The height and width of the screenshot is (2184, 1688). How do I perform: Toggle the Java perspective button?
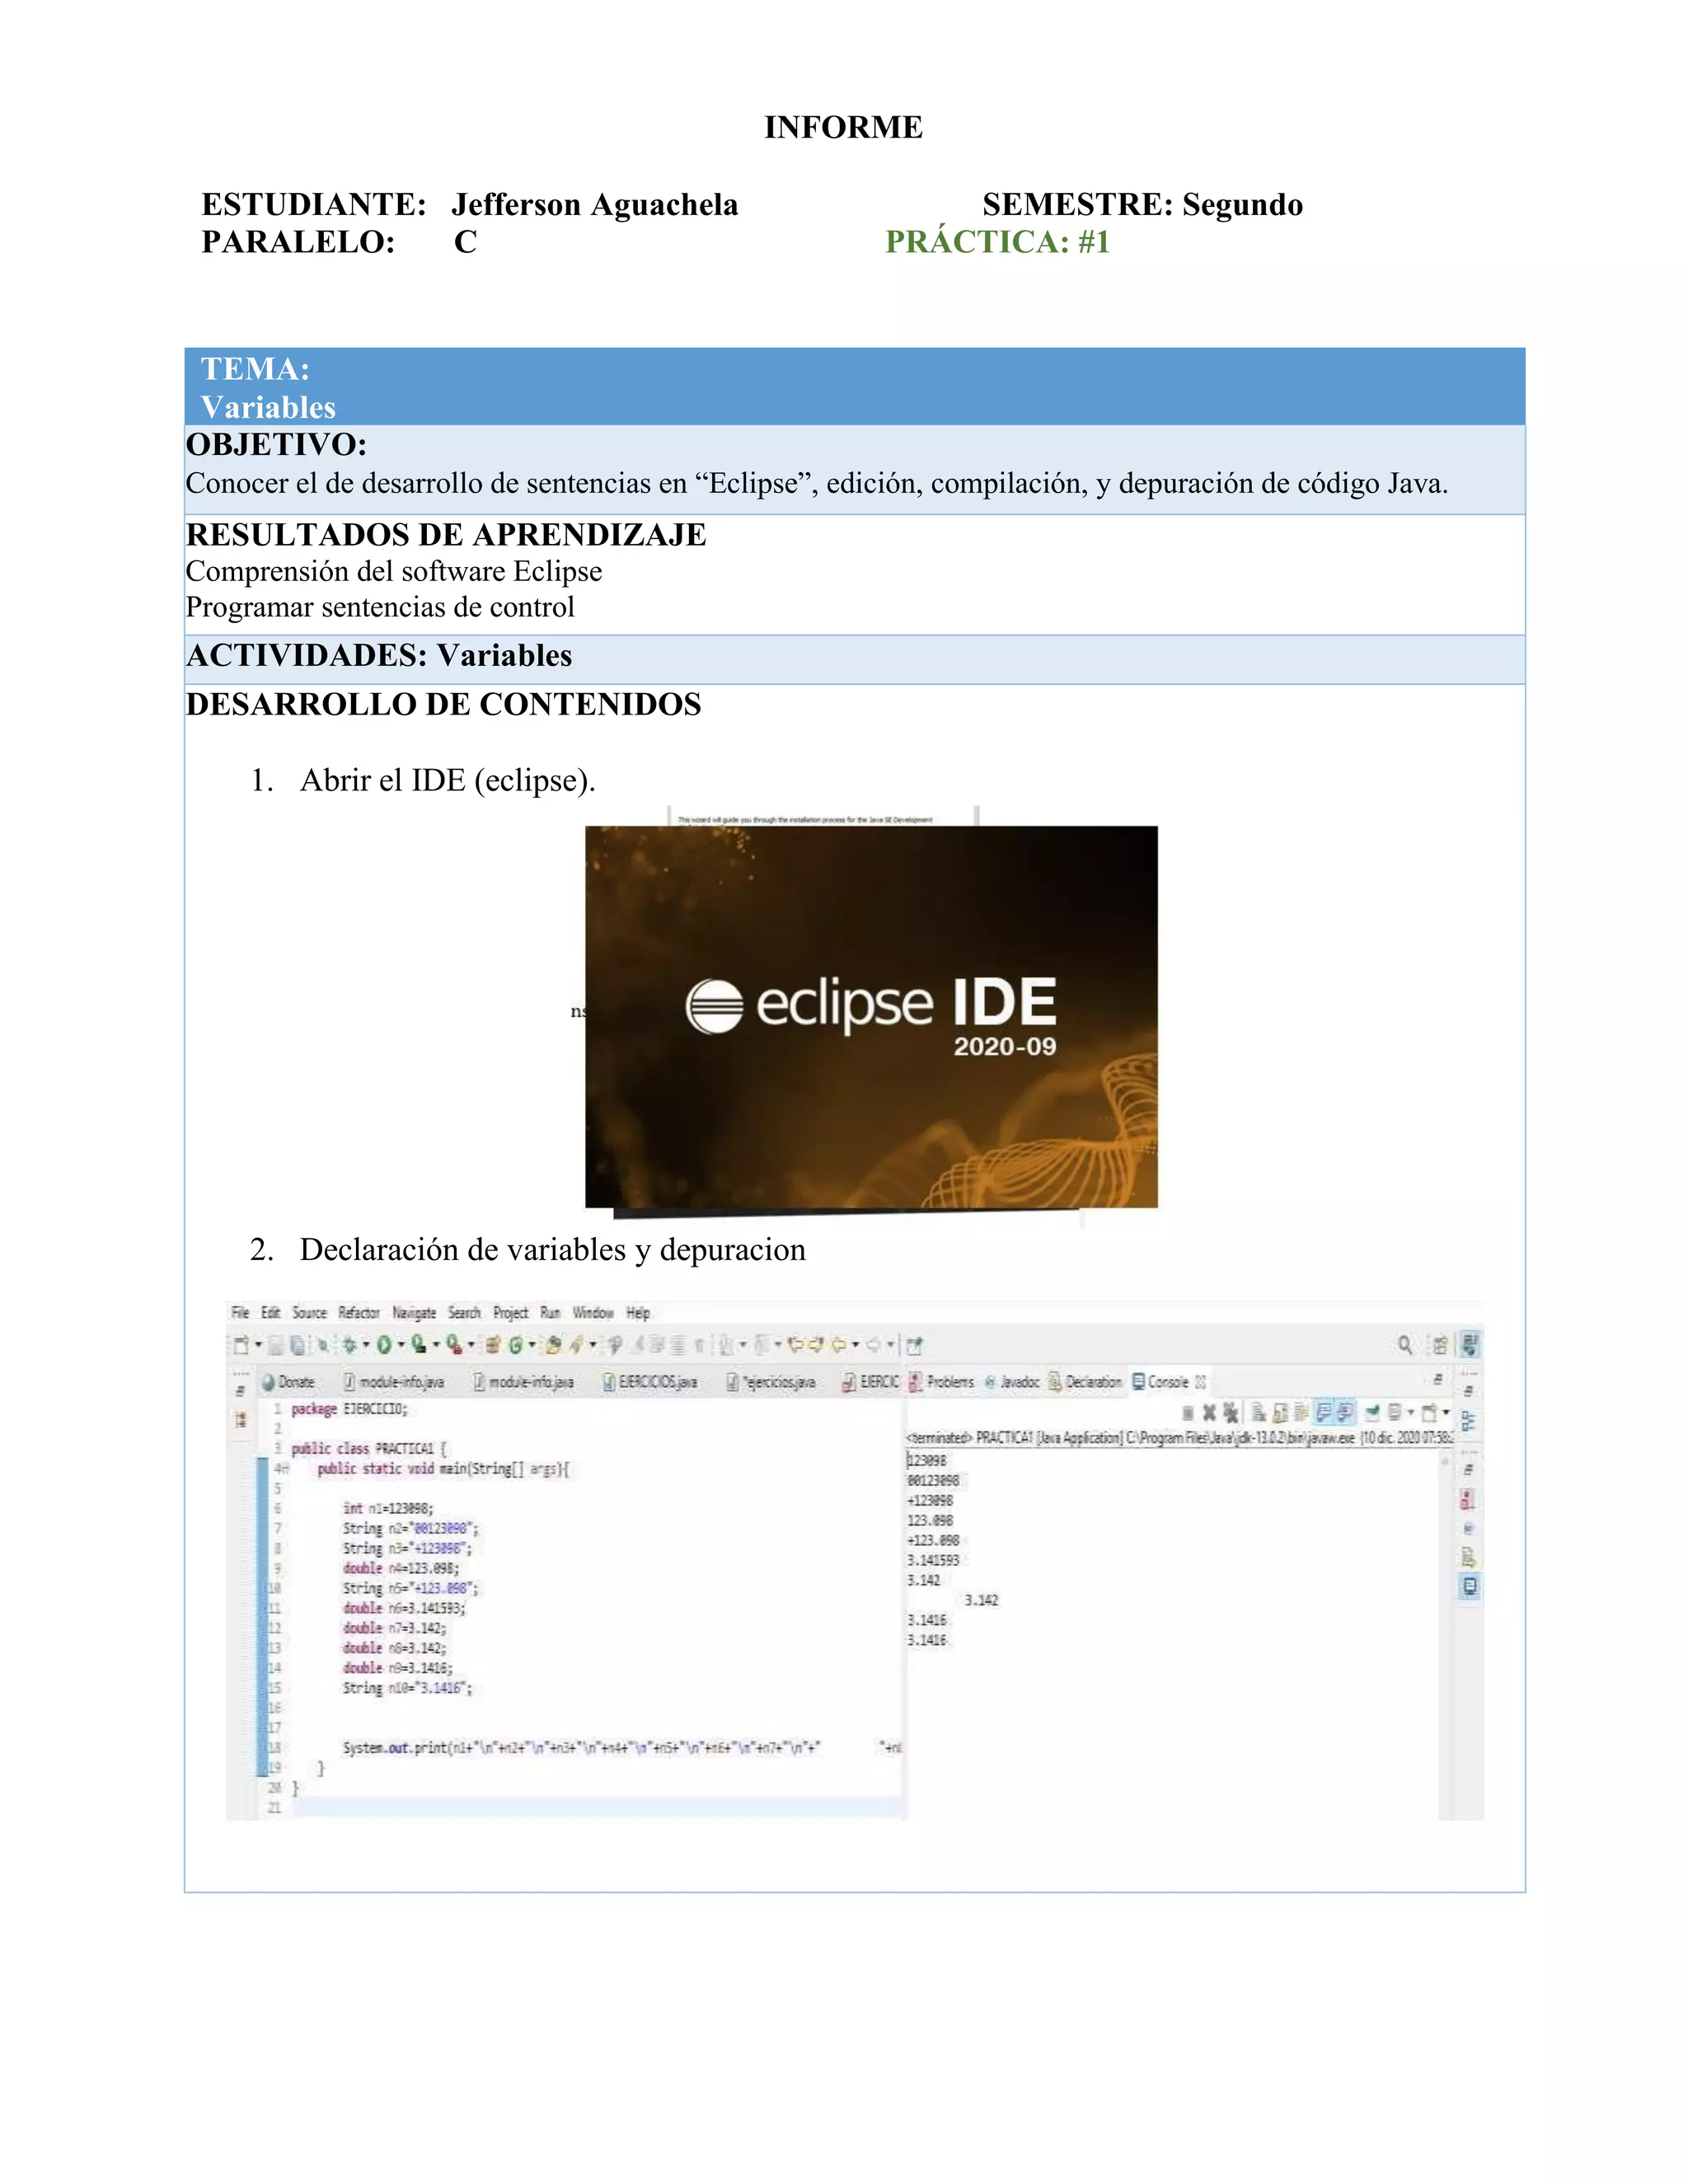pyautogui.click(x=1469, y=1344)
